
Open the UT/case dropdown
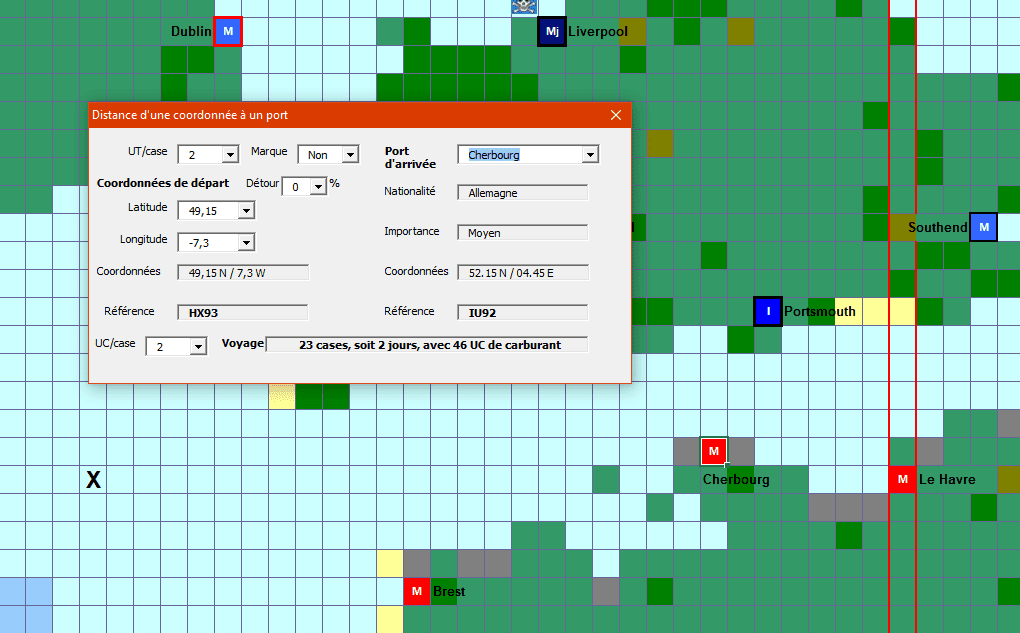(230, 155)
